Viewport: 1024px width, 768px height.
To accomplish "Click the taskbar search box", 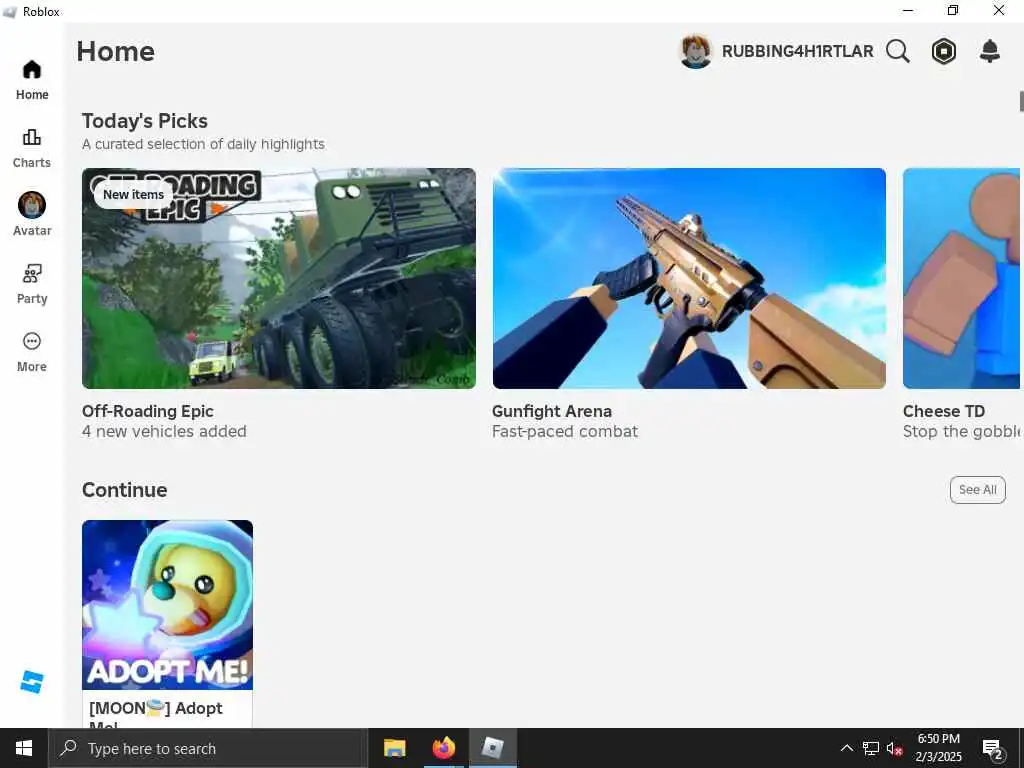I will click(208, 748).
